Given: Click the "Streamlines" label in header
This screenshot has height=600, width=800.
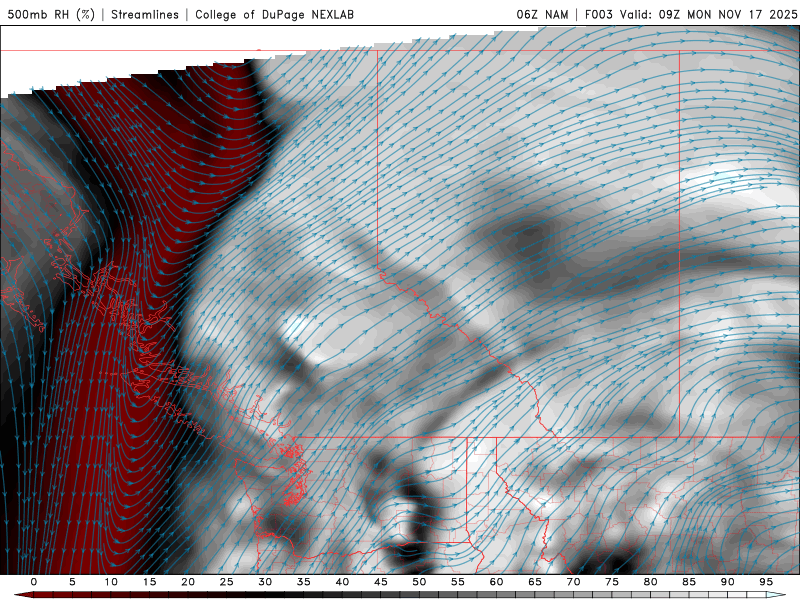Looking at the screenshot, I should (x=145, y=14).
